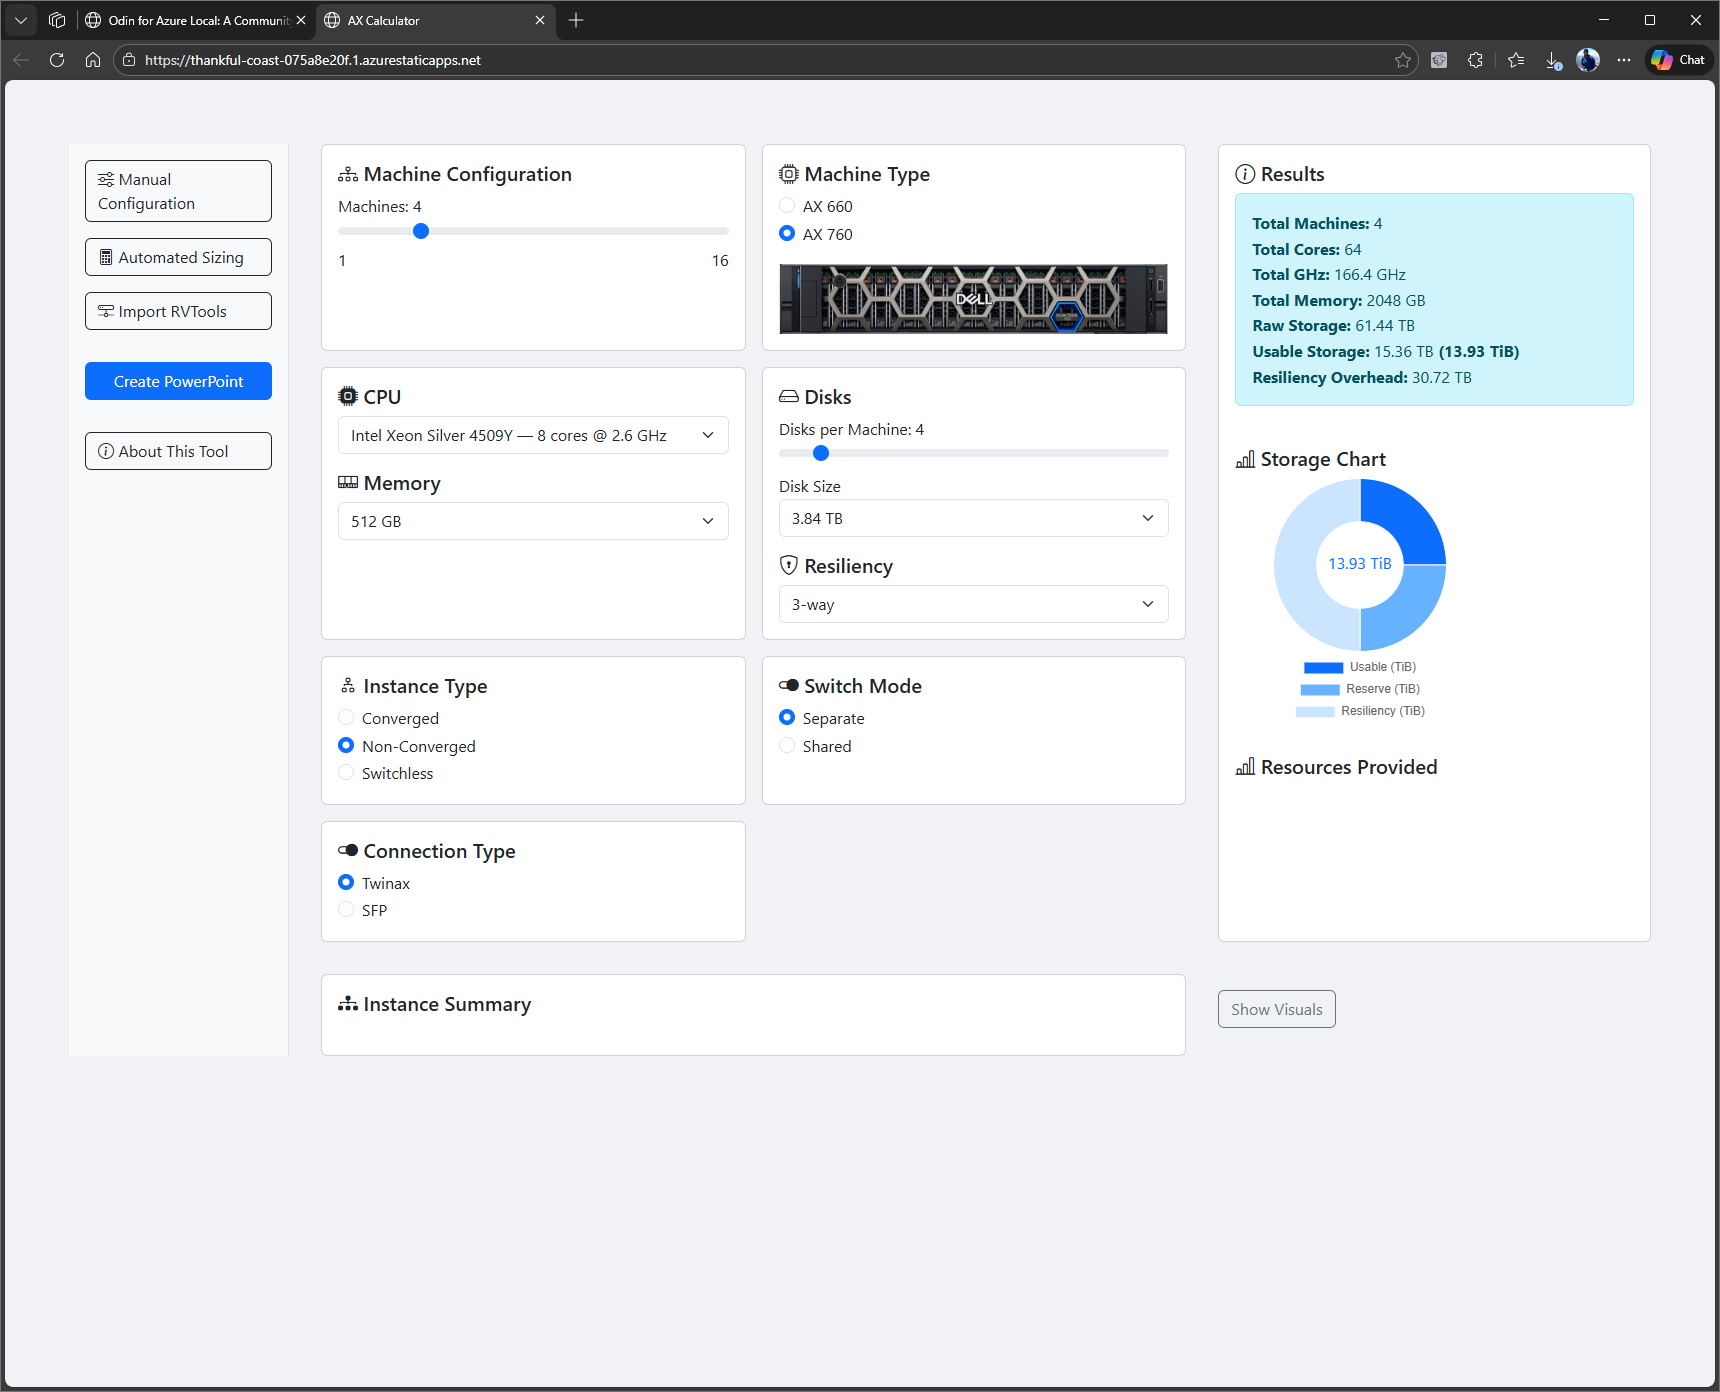This screenshot has width=1720, height=1392.
Task: Select the SFP connection type
Action: 347,910
